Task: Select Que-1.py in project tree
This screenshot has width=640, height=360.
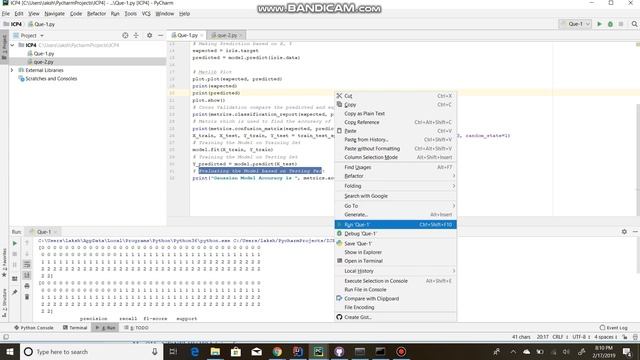Action: click(44, 53)
